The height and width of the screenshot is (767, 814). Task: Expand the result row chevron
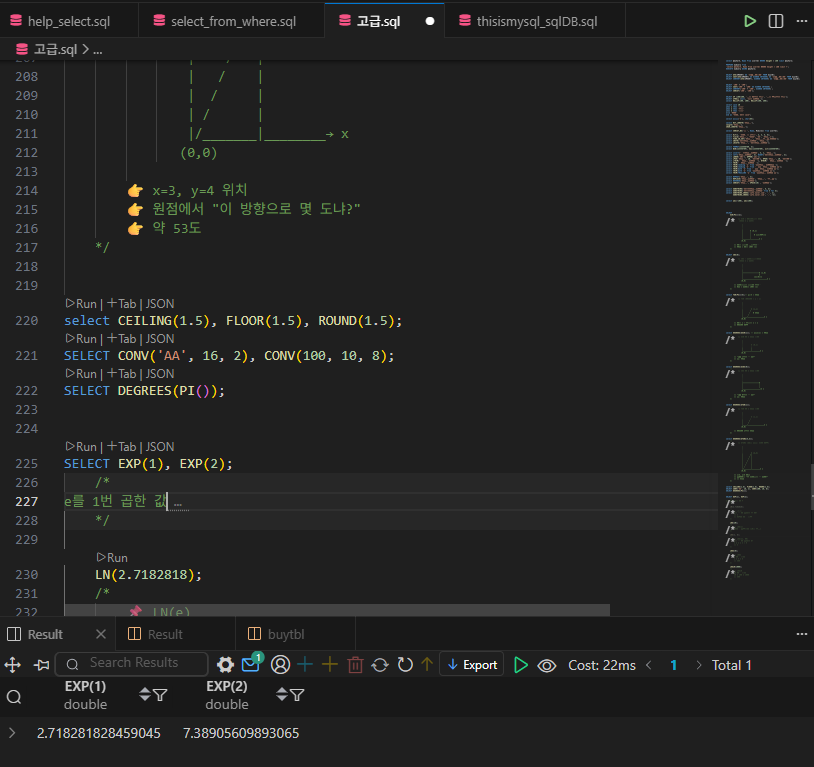click(x=12, y=733)
